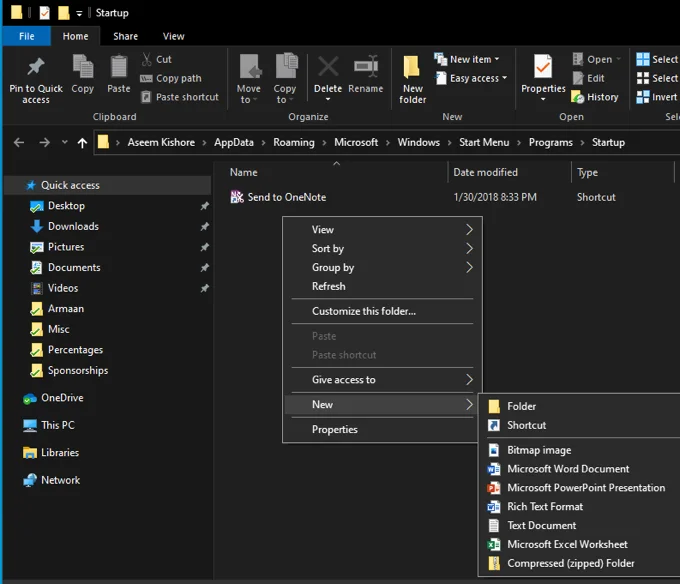Expand the View submenu in context menu

point(382,229)
